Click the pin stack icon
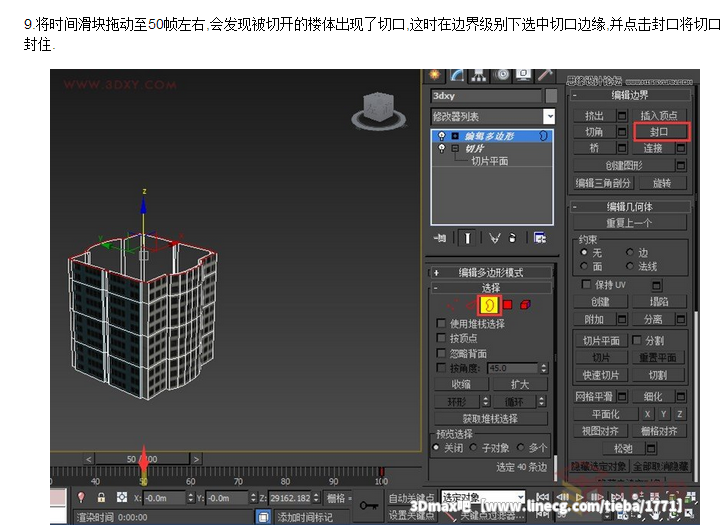 (440, 238)
